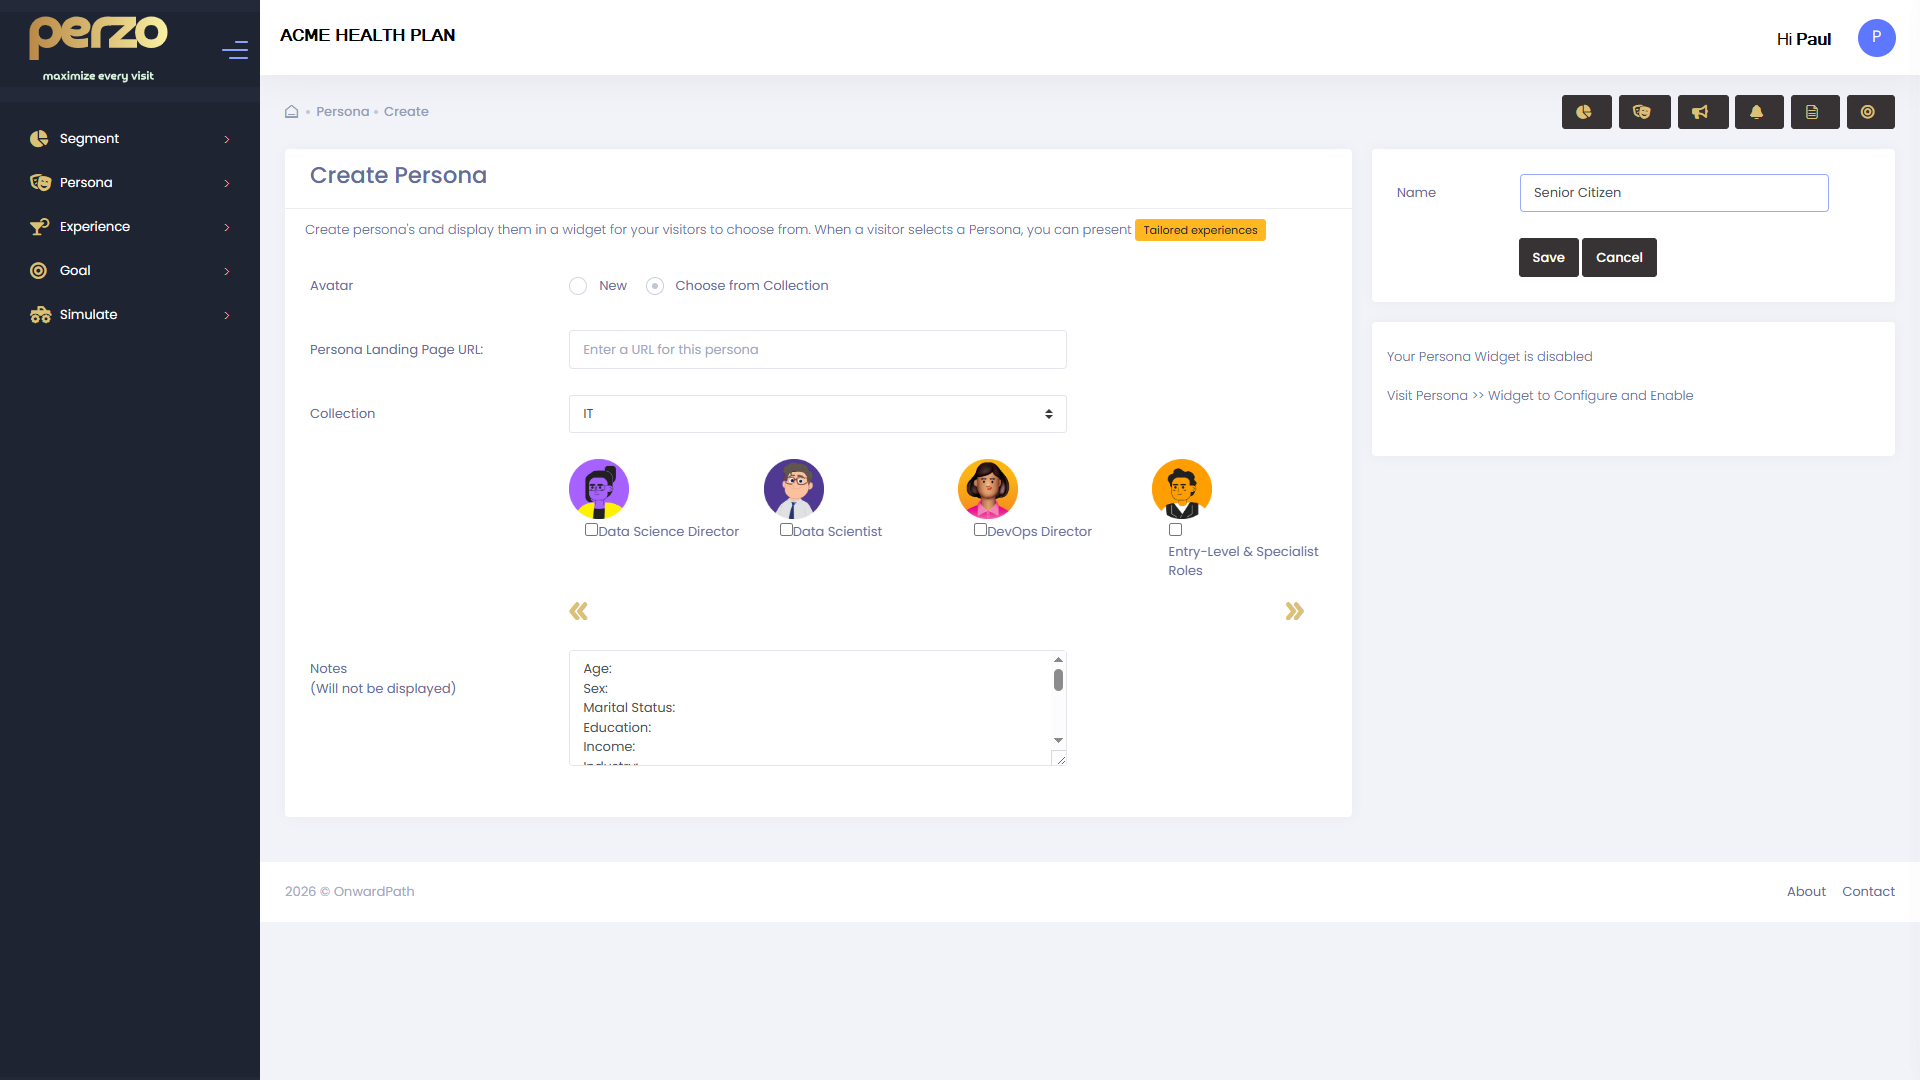Save the Senior Citizen persona
The width and height of the screenshot is (1920, 1080).
pos(1548,257)
